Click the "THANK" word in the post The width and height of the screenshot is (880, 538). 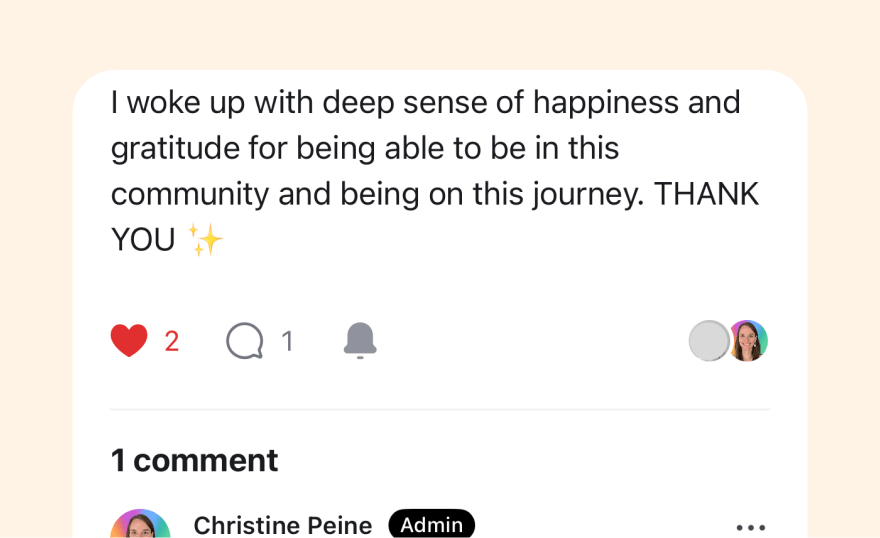click(706, 194)
